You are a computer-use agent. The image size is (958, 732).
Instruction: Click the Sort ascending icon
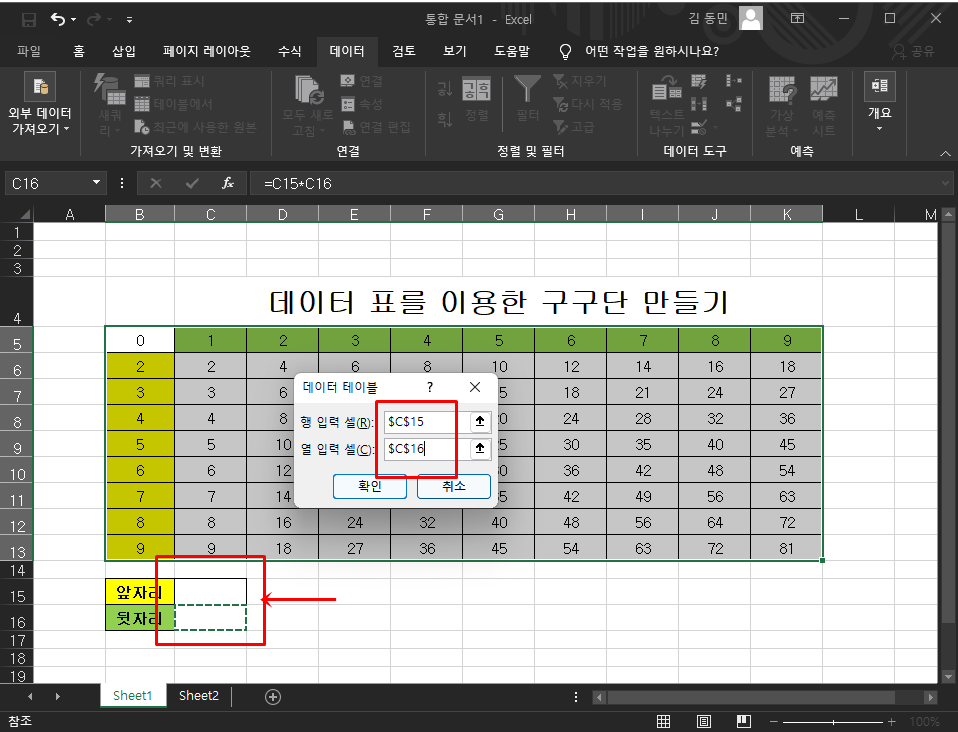tap(445, 90)
